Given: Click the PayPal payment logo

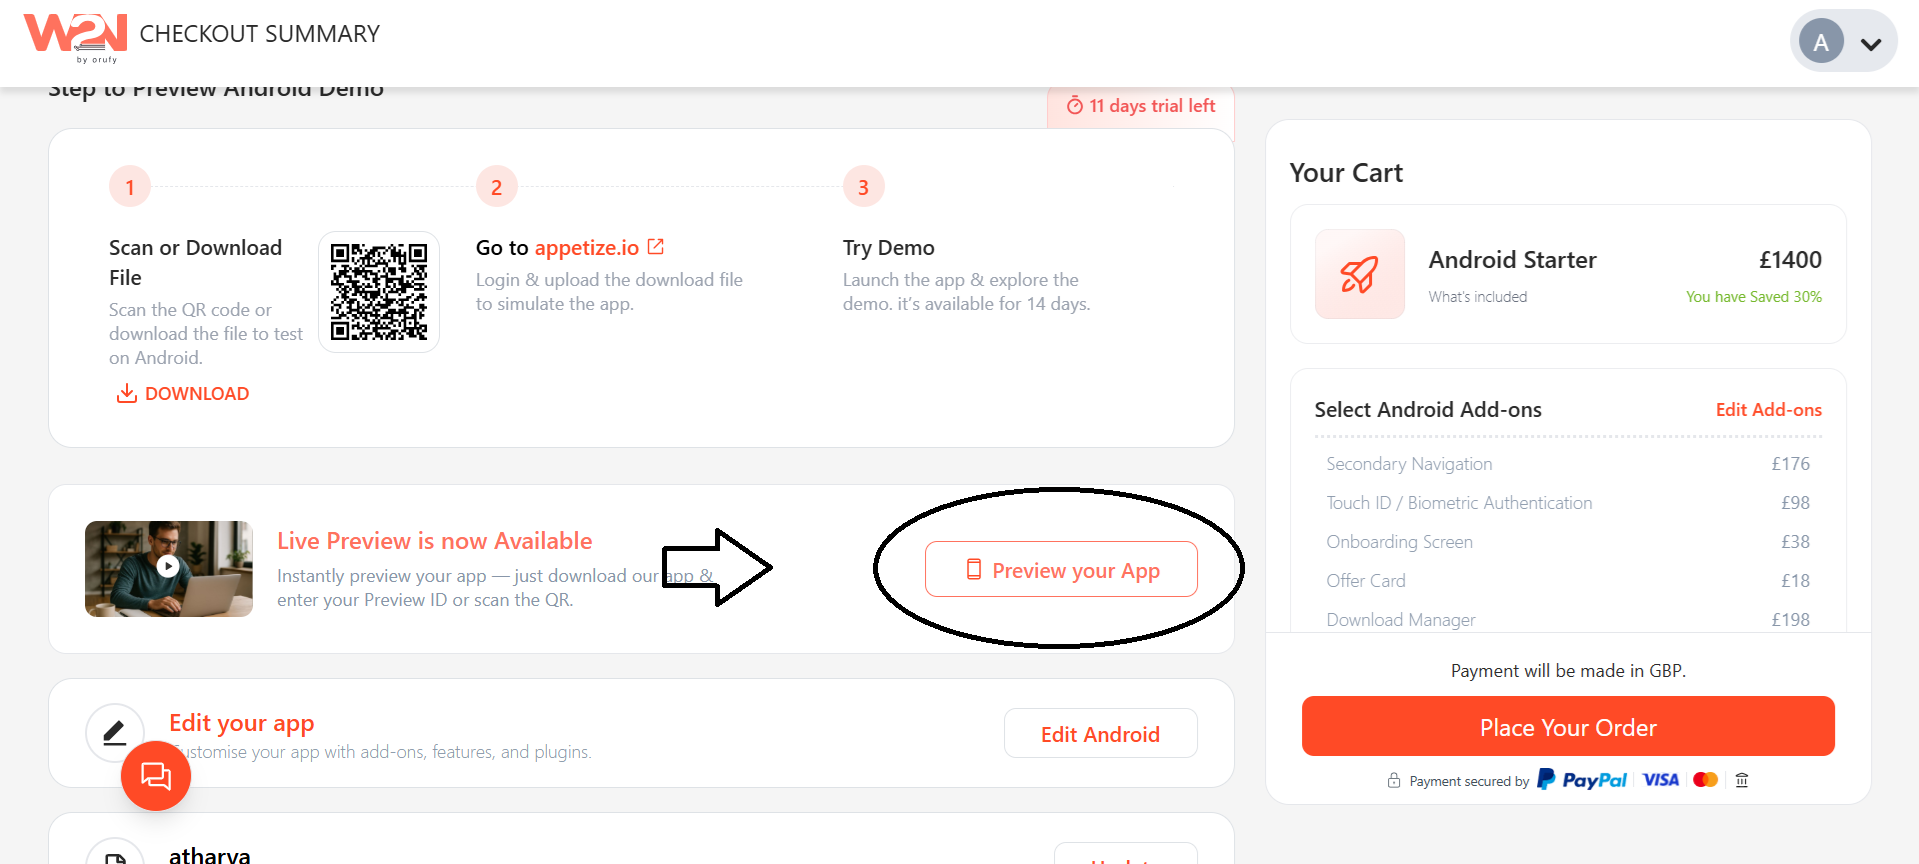Looking at the screenshot, I should point(1582,779).
